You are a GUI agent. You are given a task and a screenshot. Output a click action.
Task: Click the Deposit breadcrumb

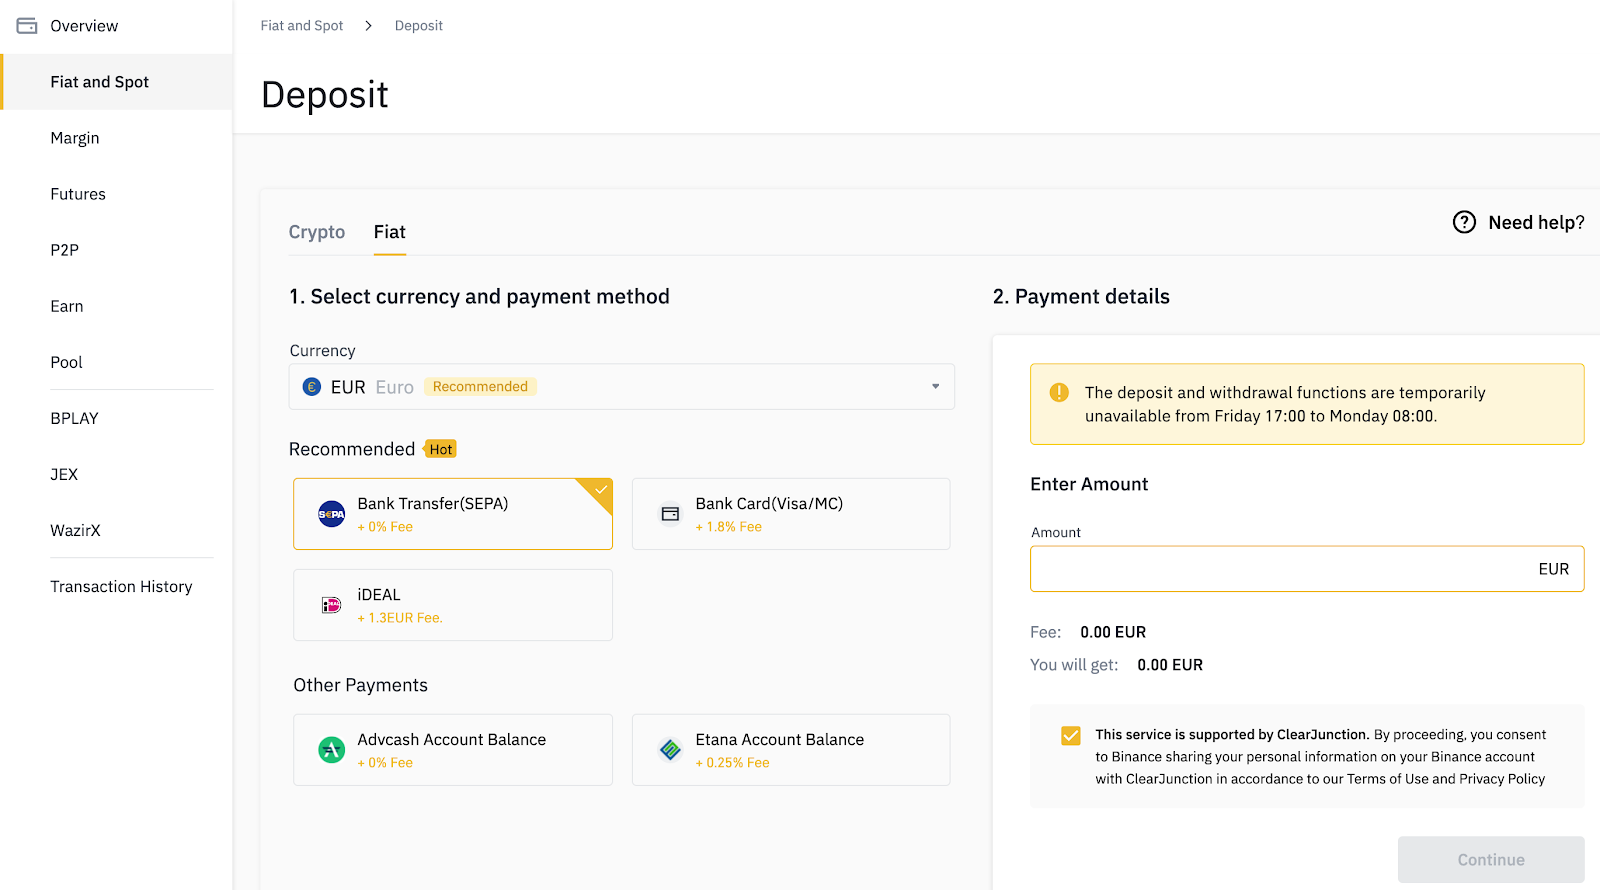418,26
